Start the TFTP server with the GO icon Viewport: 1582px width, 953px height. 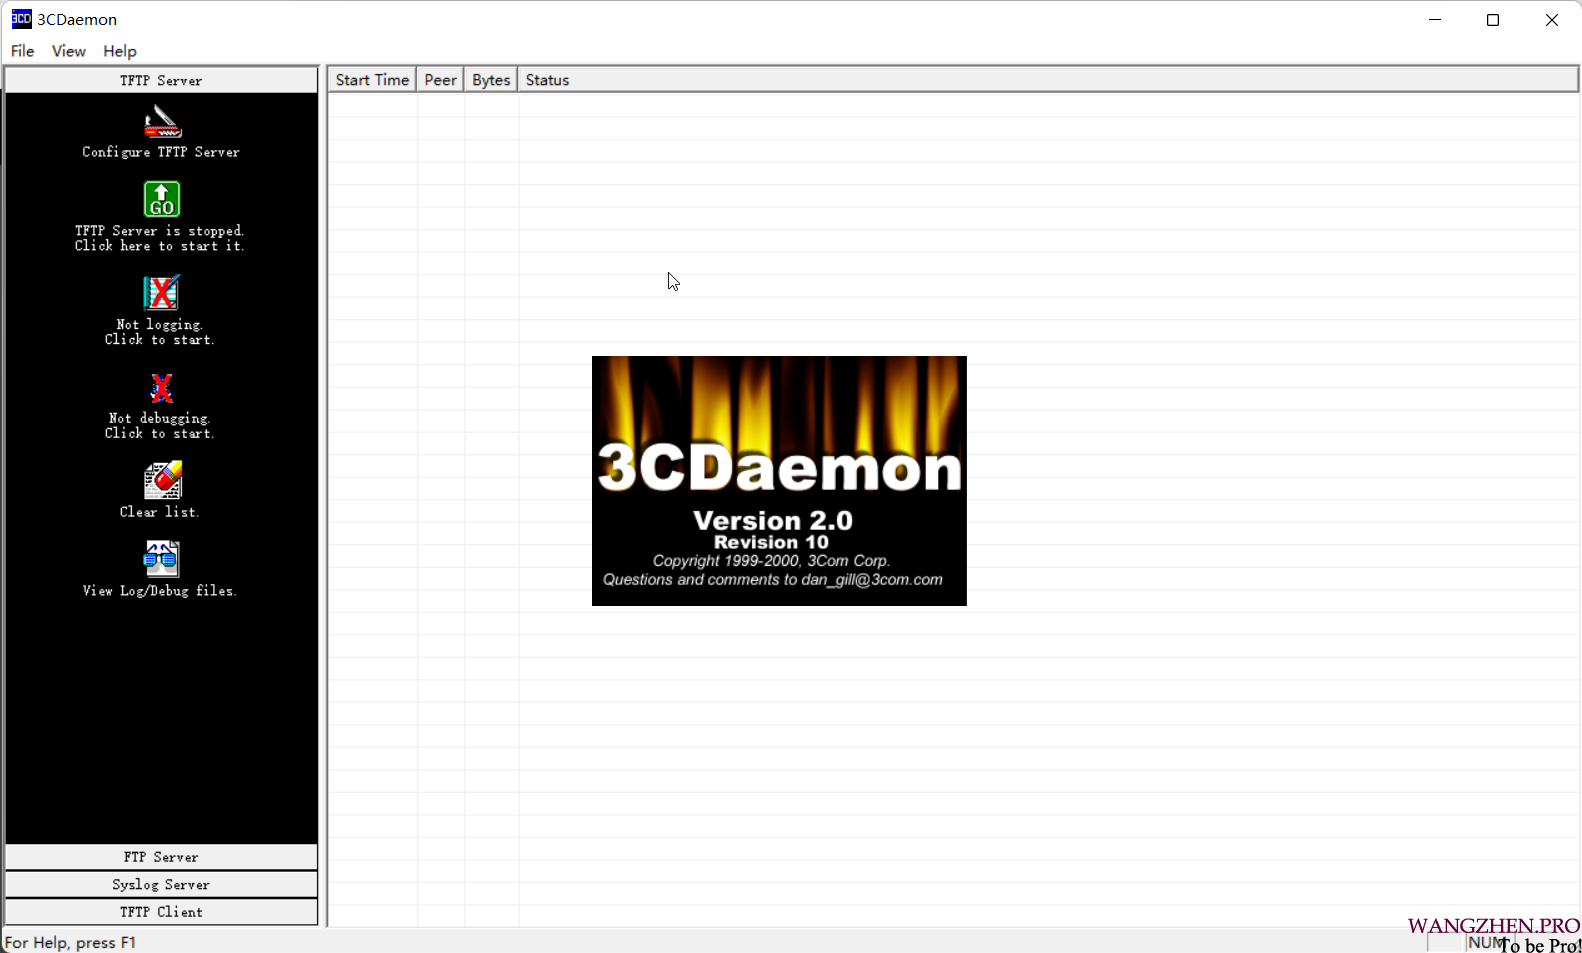161,199
